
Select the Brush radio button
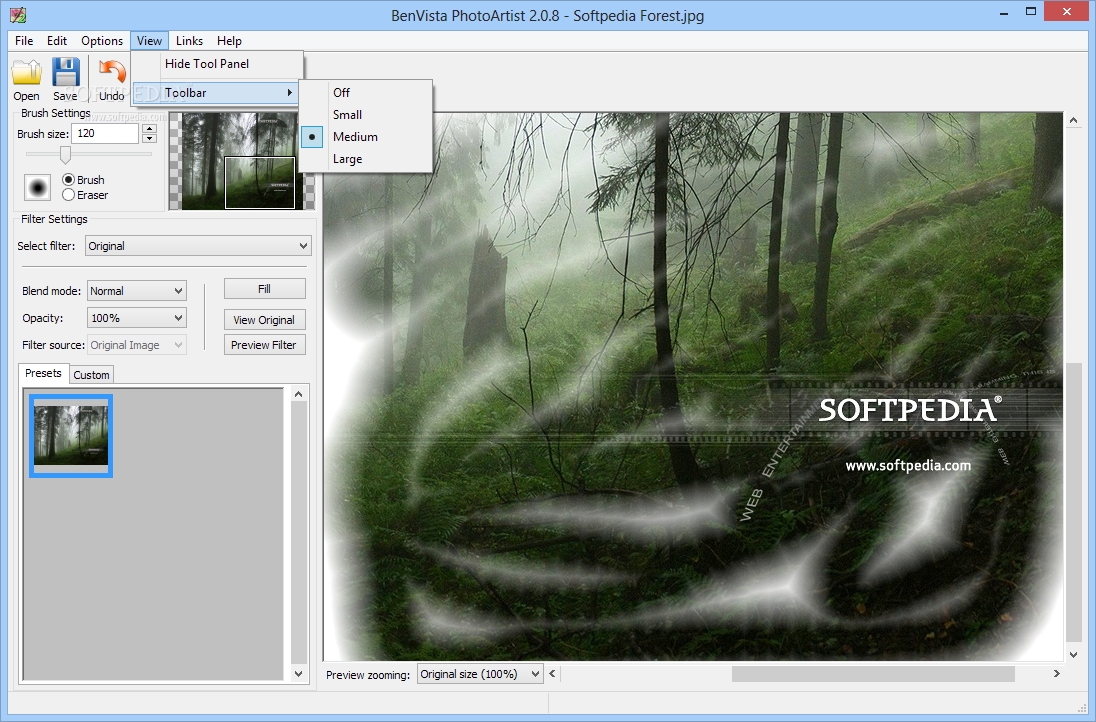(68, 180)
